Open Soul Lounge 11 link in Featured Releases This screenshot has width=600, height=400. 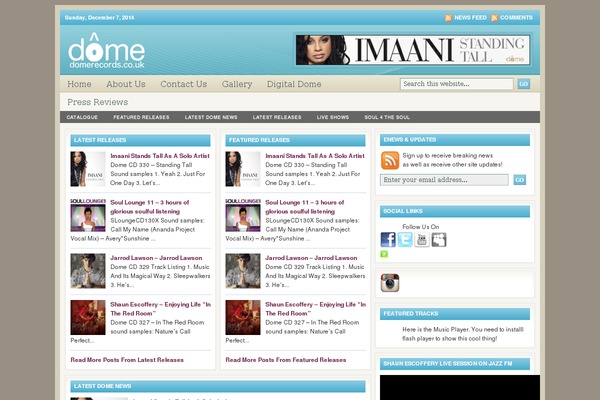tap(305, 207)
